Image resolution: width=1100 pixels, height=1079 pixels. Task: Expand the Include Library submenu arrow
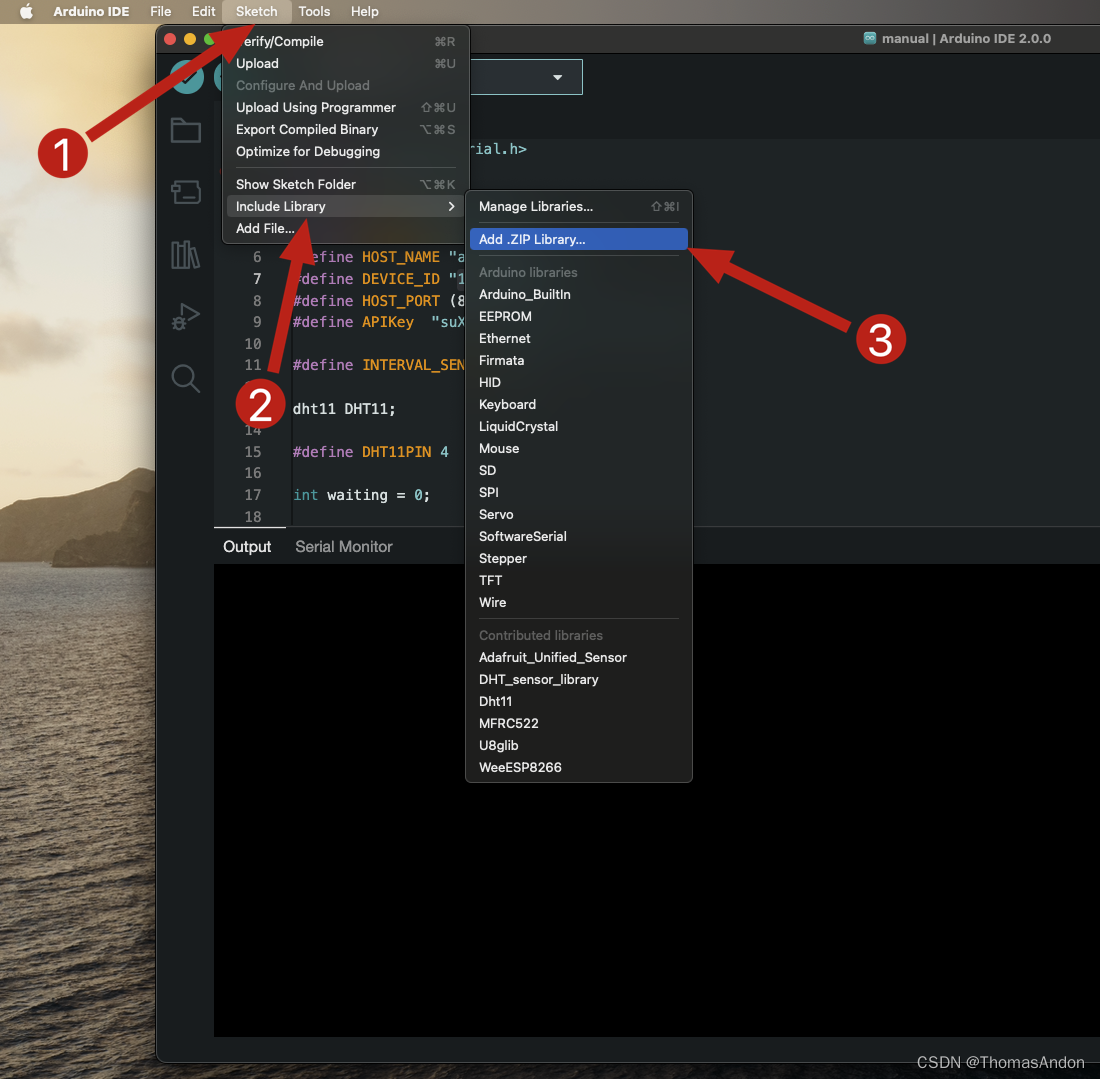click(451, 206)
